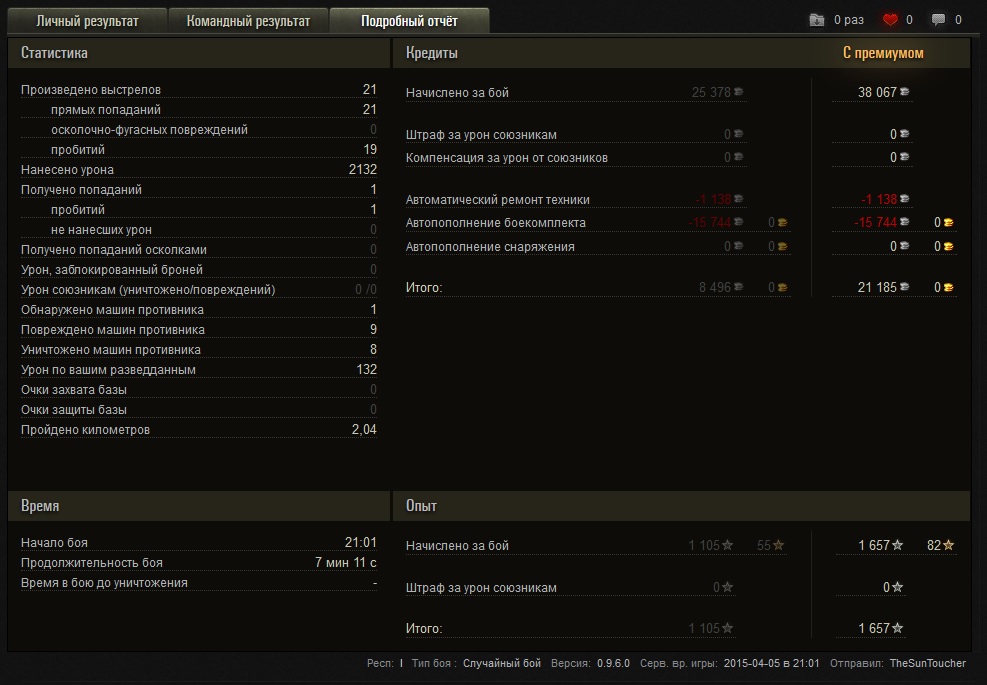Open the Личный результат tab
This screenshot has height=685, width=987.
pyautogui.click(x=87, y=21)
